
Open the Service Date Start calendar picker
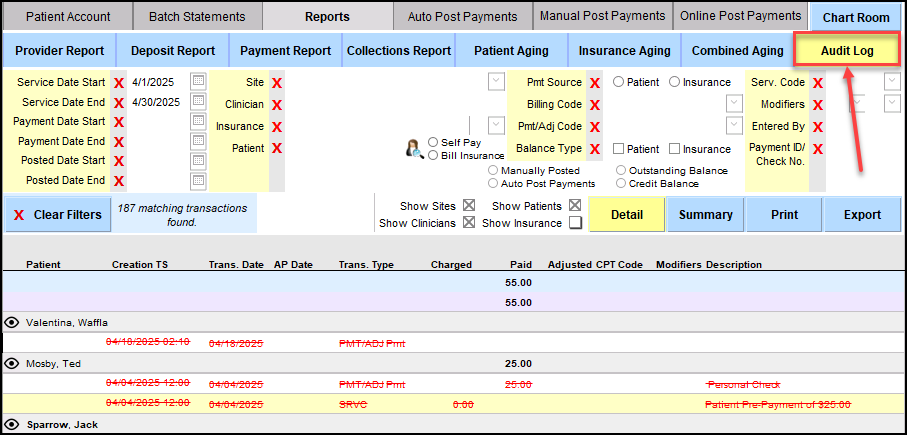pos(198,82)
